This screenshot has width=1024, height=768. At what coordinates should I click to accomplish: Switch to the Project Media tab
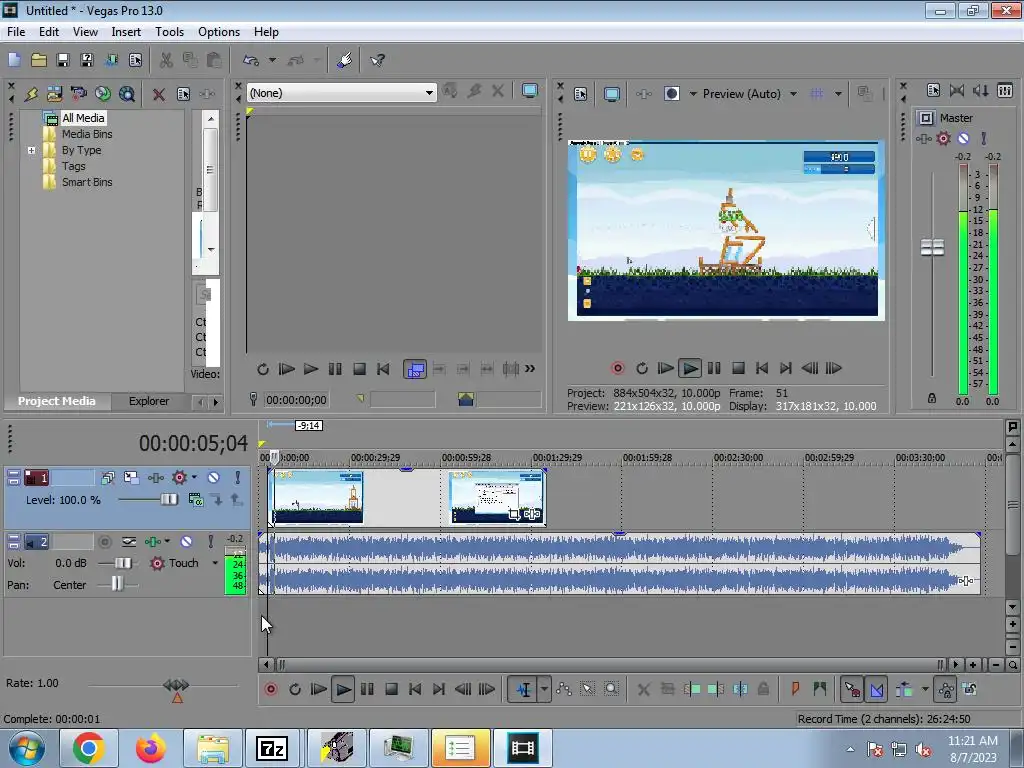[56, 401]
